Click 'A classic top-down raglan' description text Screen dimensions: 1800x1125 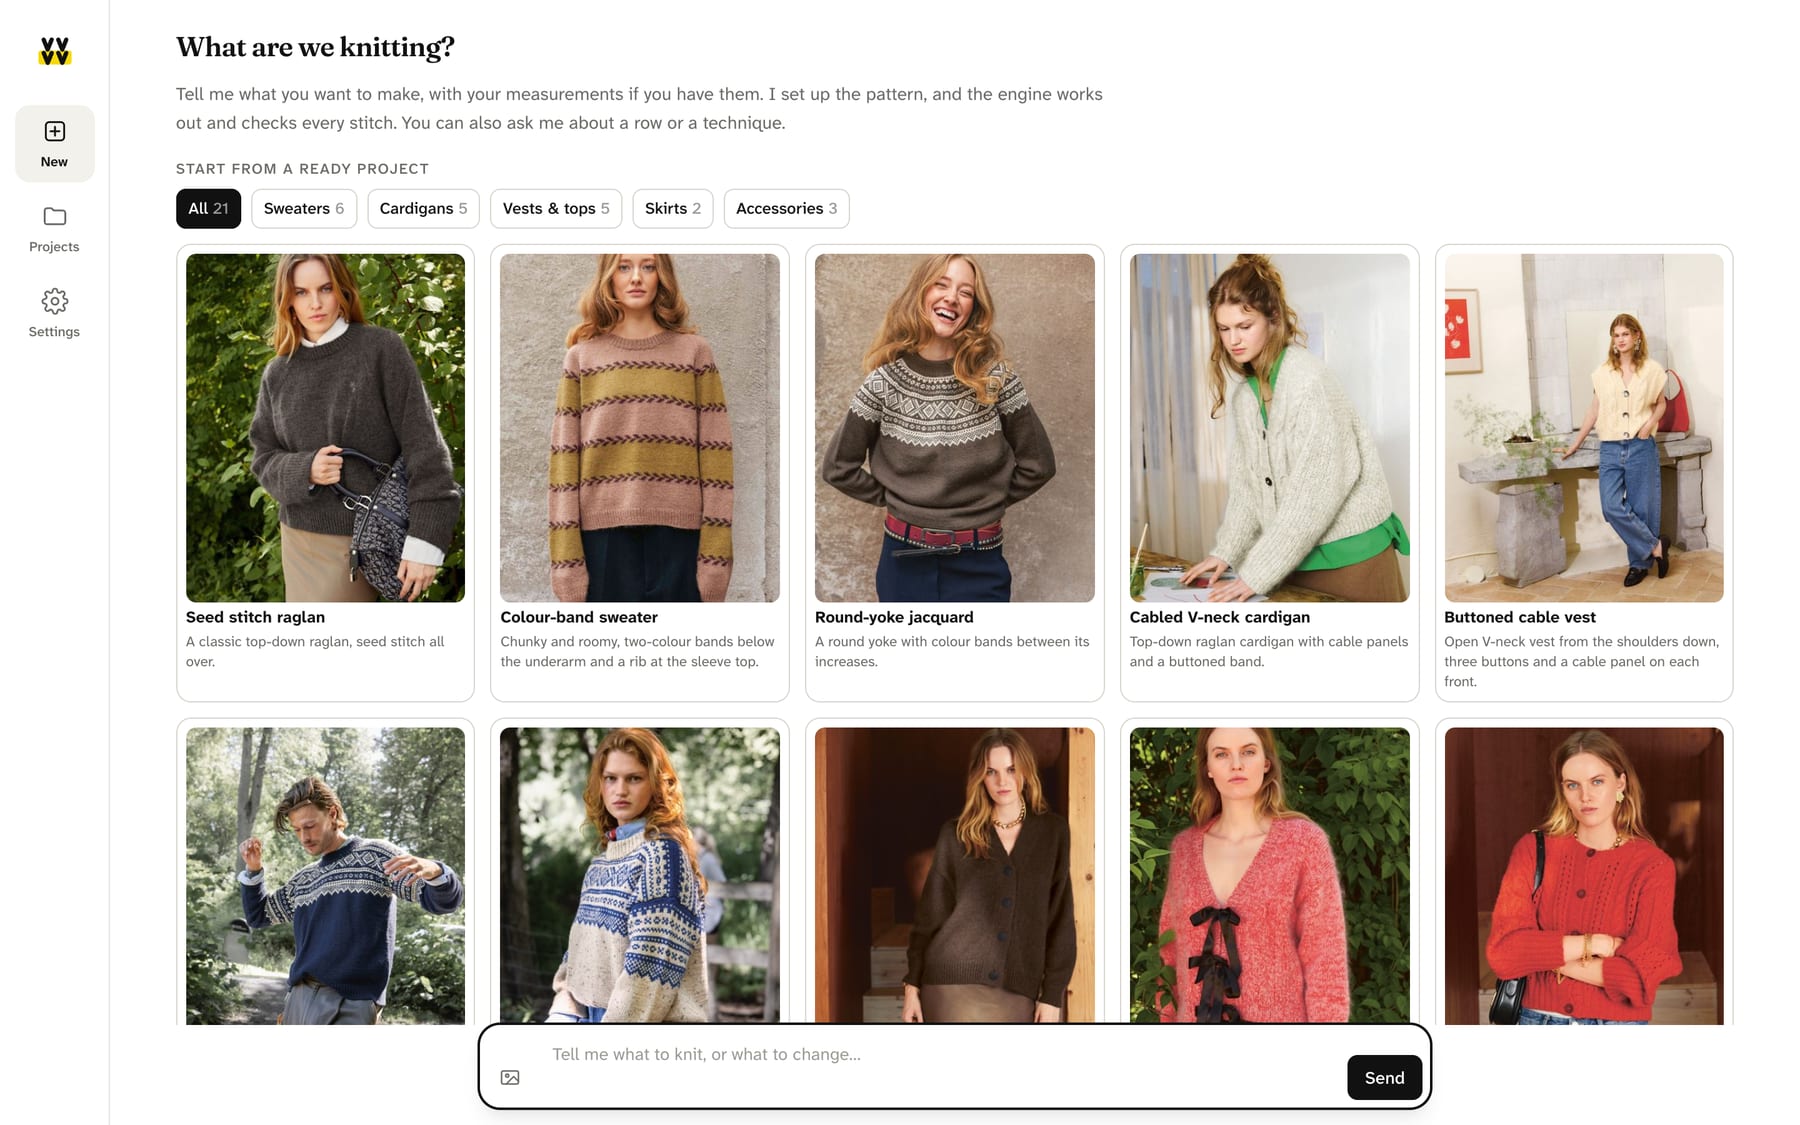(x=315, y=651)
